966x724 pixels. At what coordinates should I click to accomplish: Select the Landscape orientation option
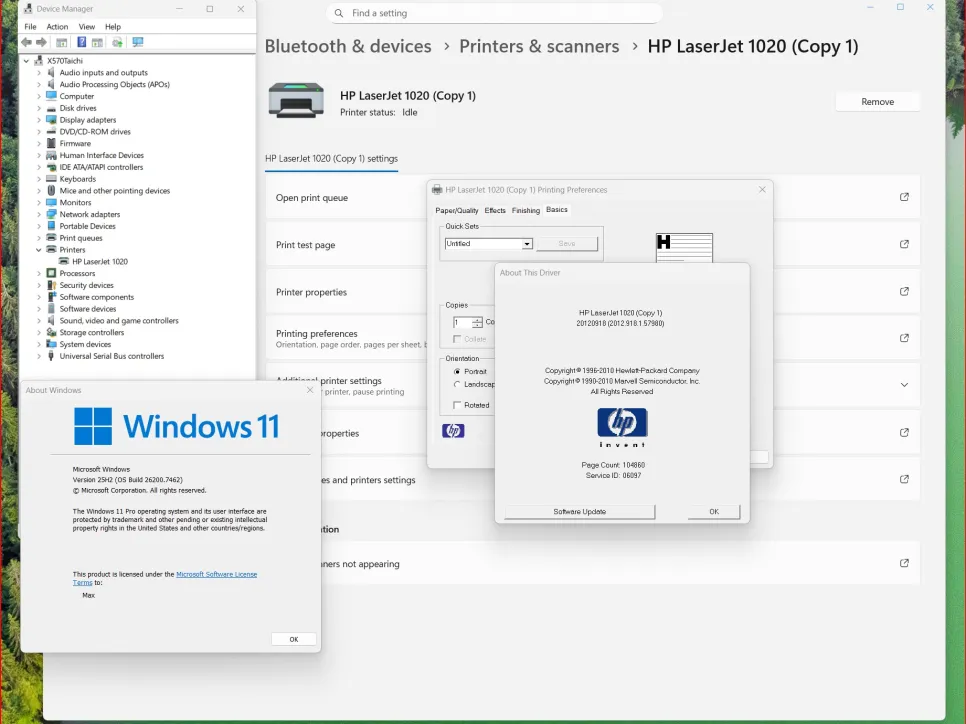coord(457,384)
